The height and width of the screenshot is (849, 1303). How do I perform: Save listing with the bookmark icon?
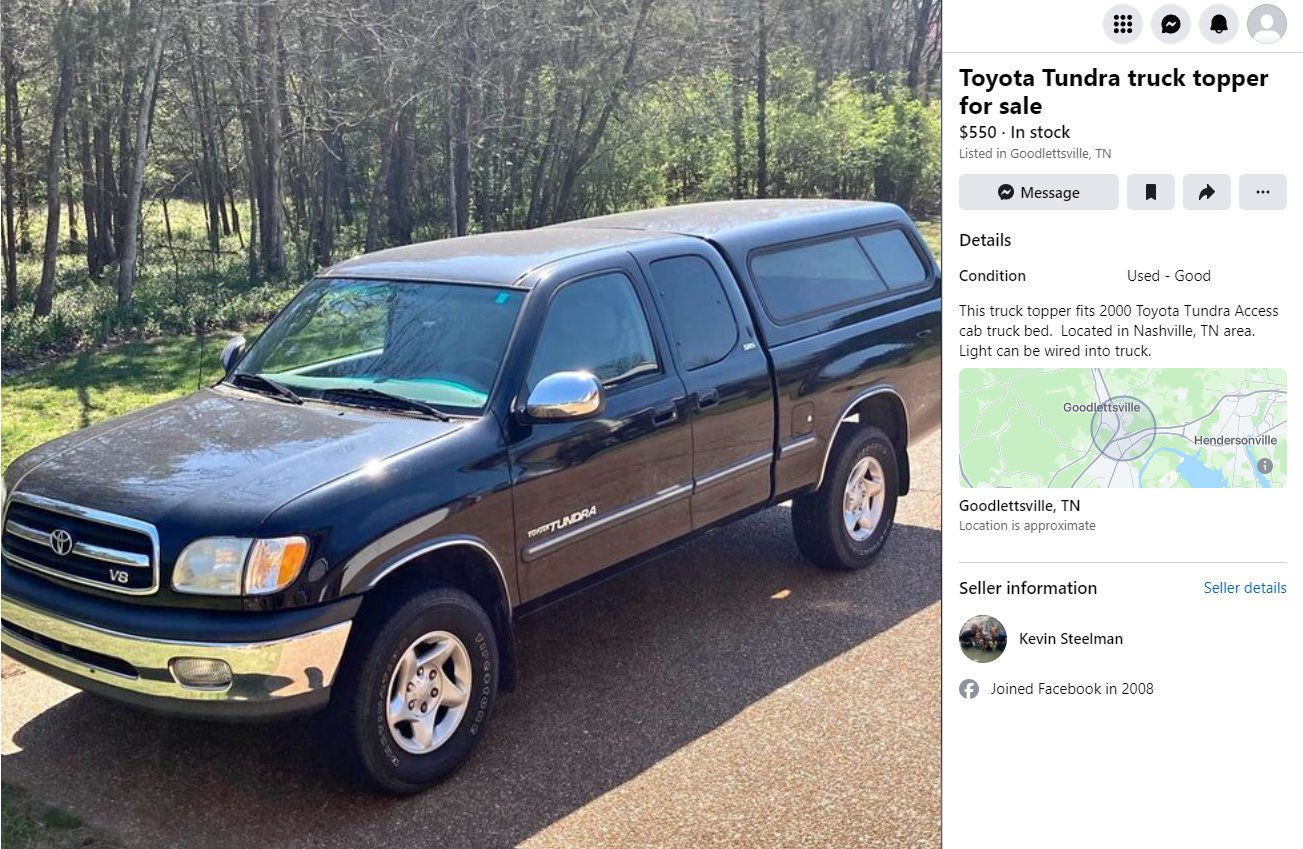(1151, 192)
